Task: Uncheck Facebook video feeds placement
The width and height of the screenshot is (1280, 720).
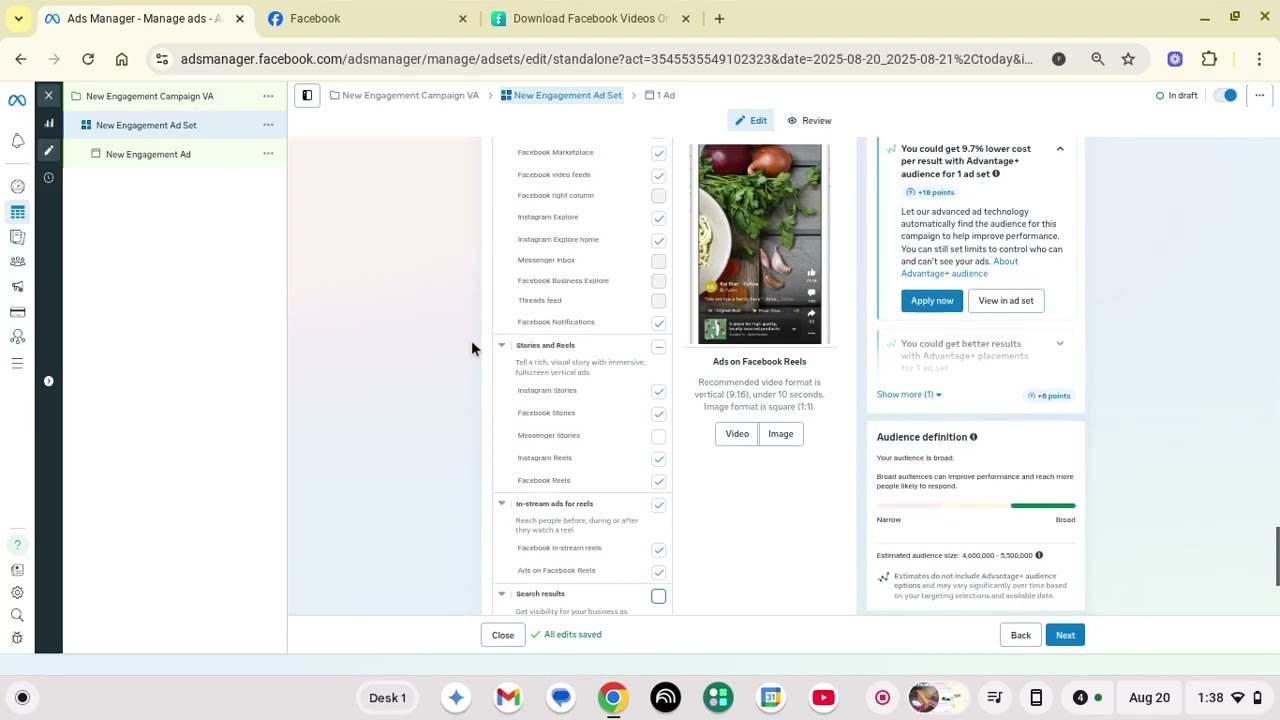Action: [x=658, y=175]
